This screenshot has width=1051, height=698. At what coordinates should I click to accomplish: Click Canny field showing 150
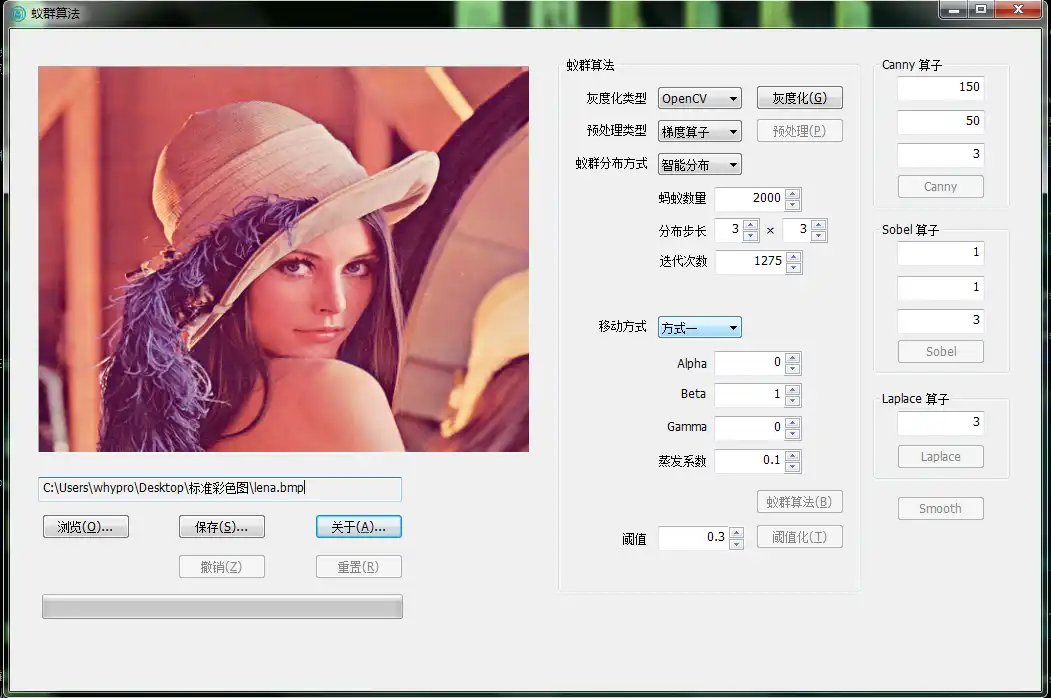coord(940,88)
